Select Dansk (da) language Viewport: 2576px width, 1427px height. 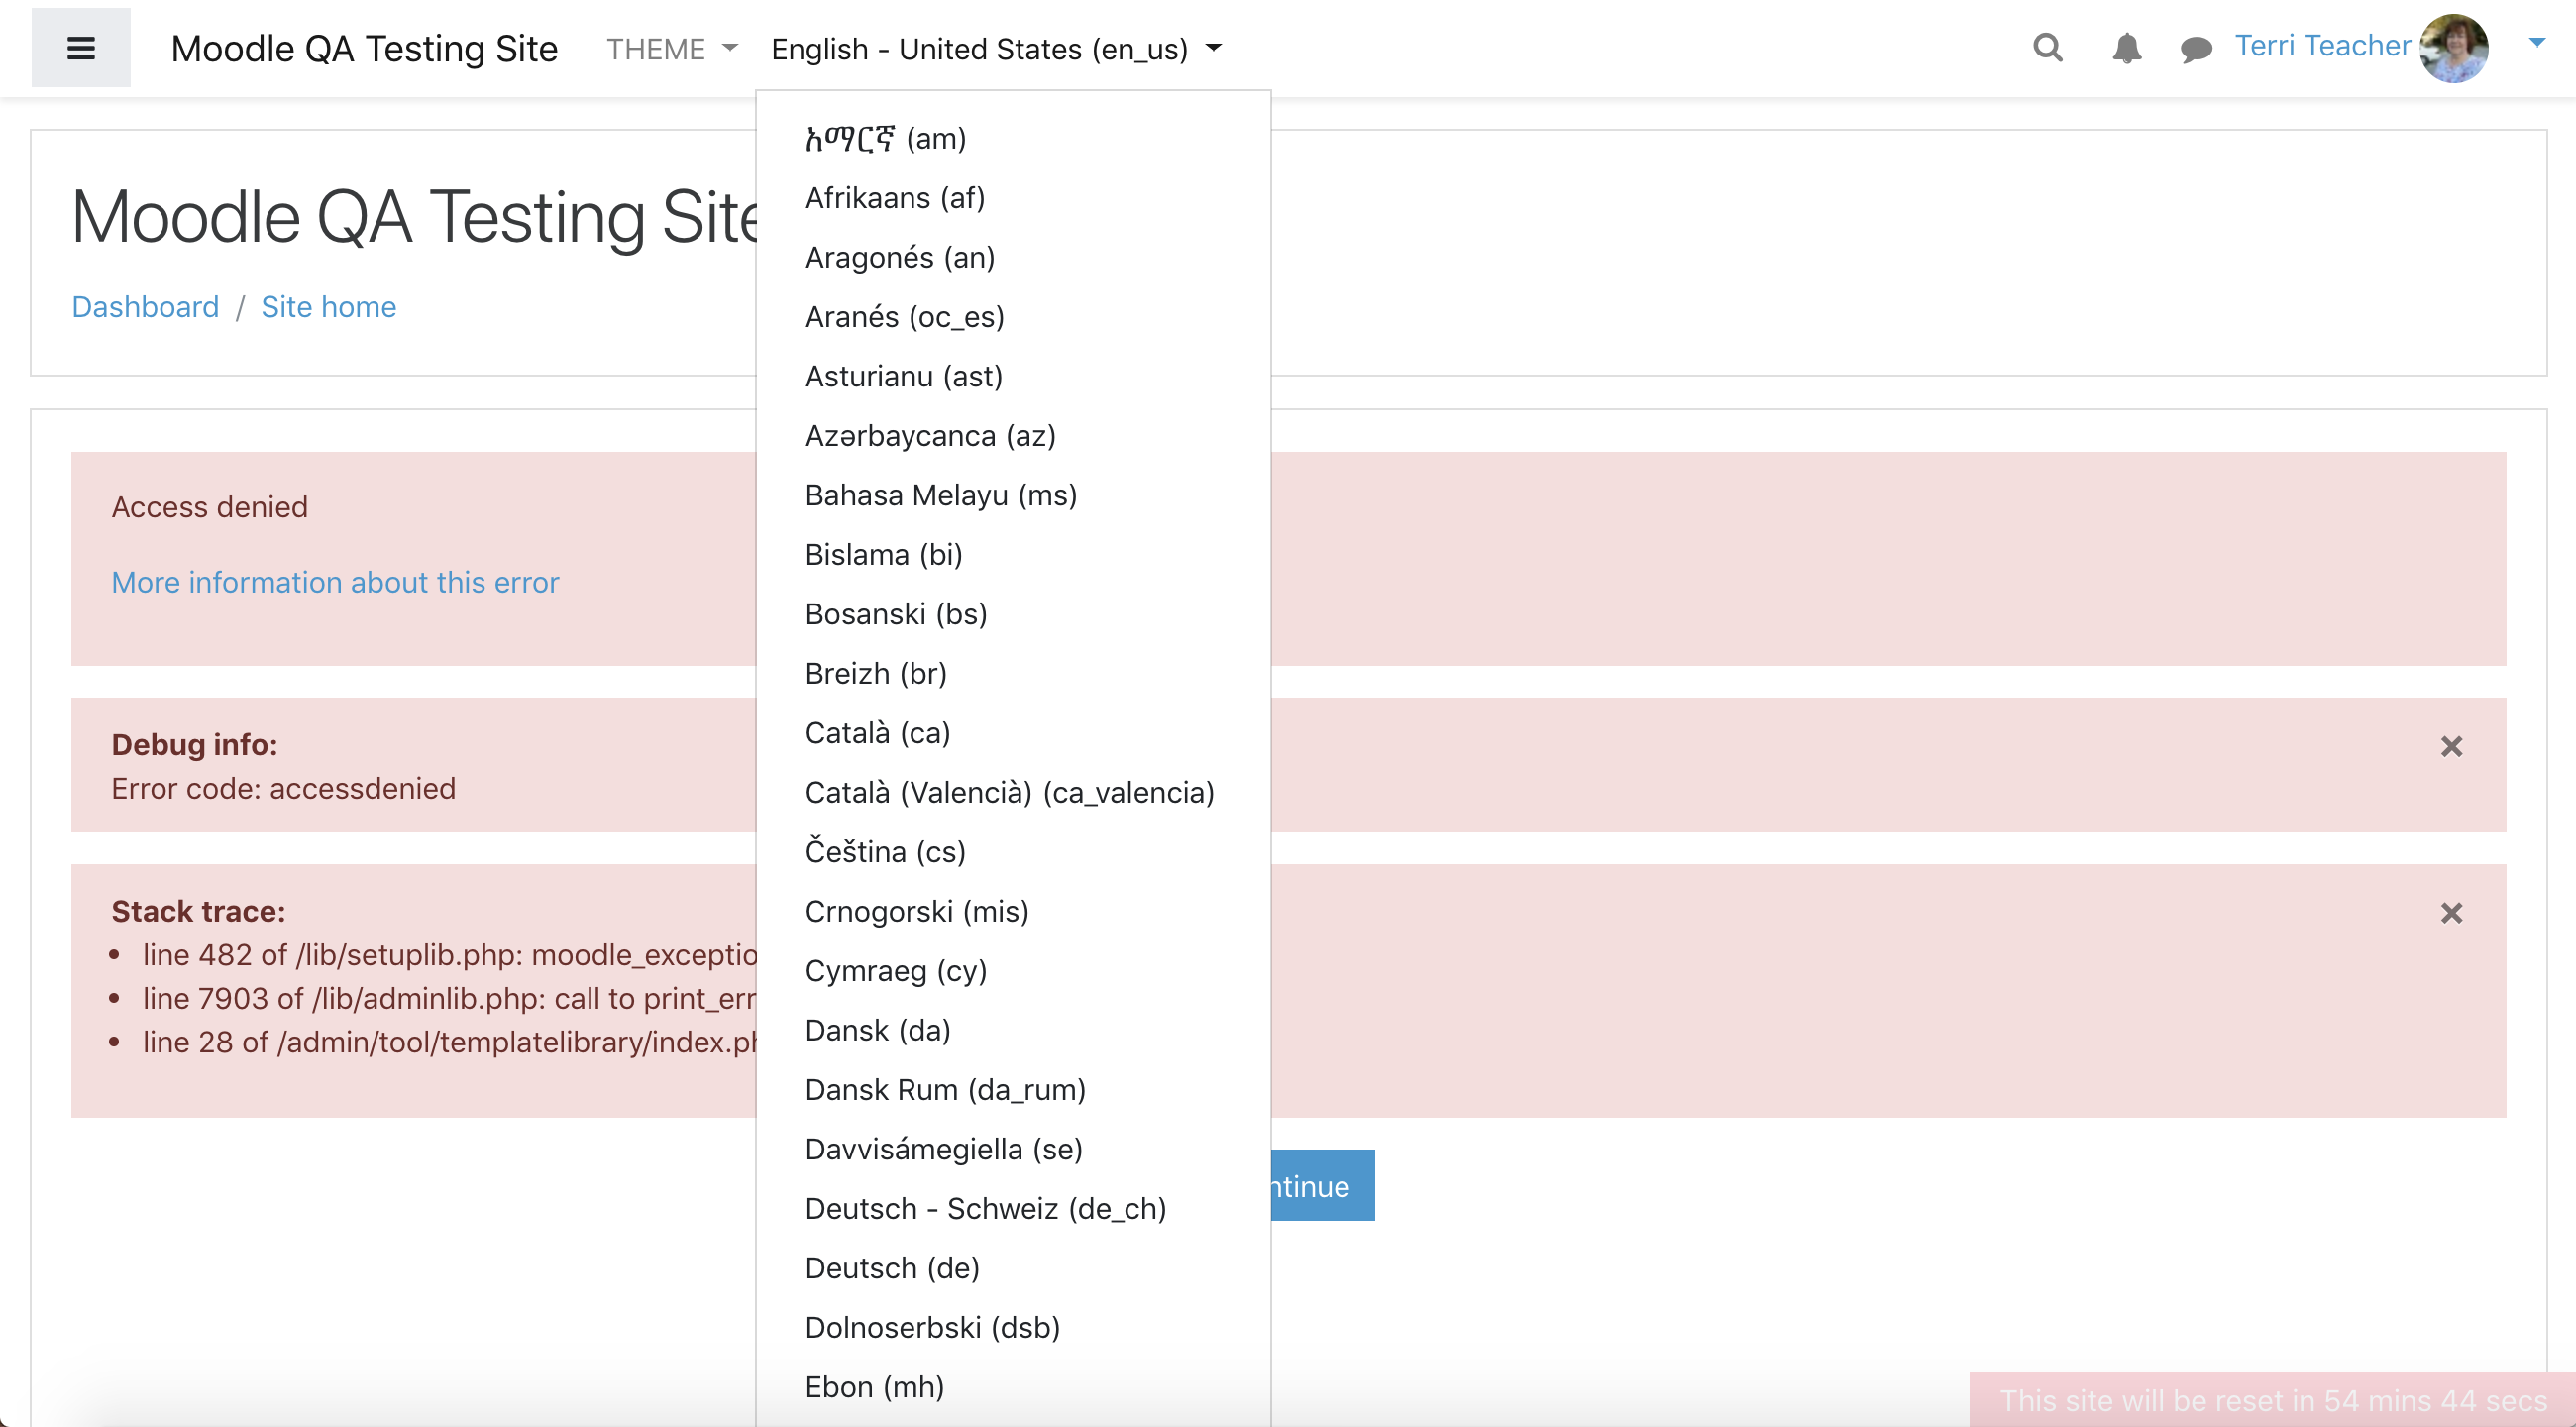(1012, 1031)
